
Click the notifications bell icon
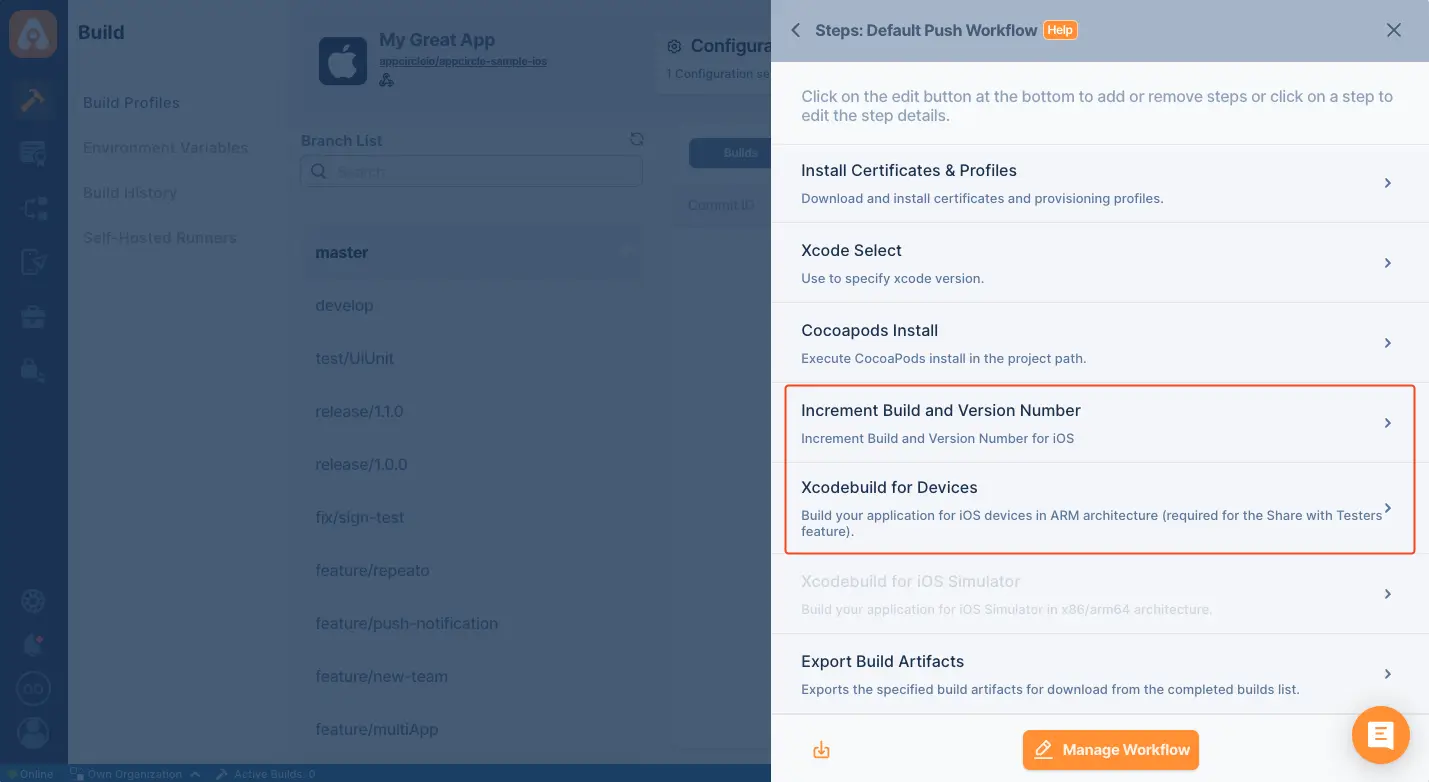click(33, 644)
